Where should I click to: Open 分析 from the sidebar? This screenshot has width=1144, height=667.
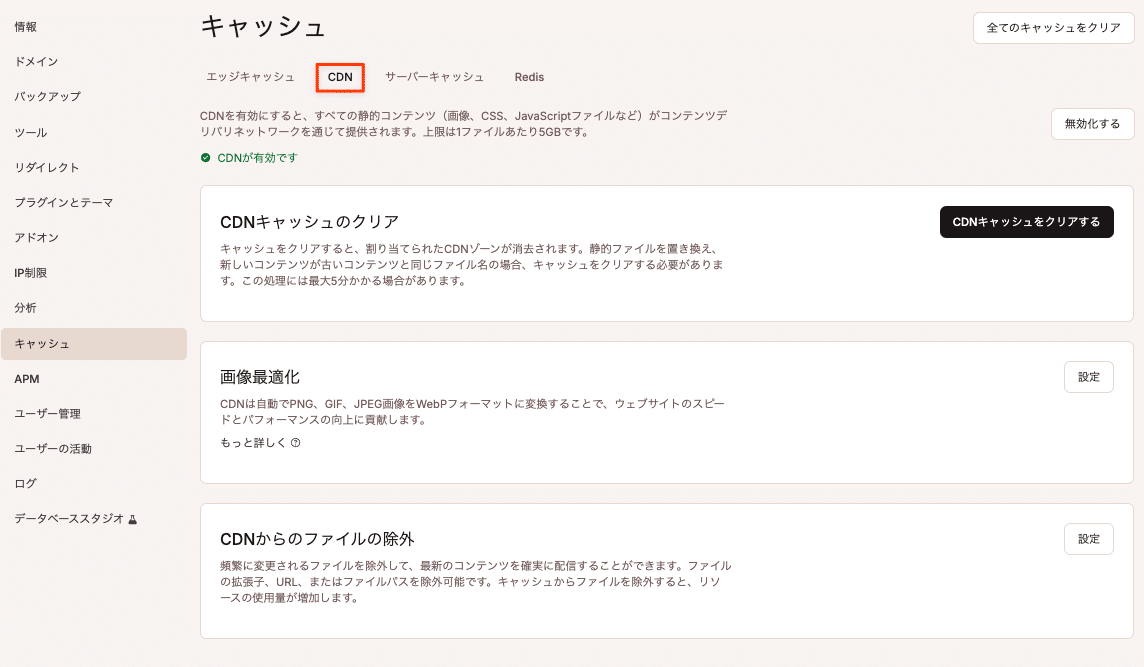23,307
